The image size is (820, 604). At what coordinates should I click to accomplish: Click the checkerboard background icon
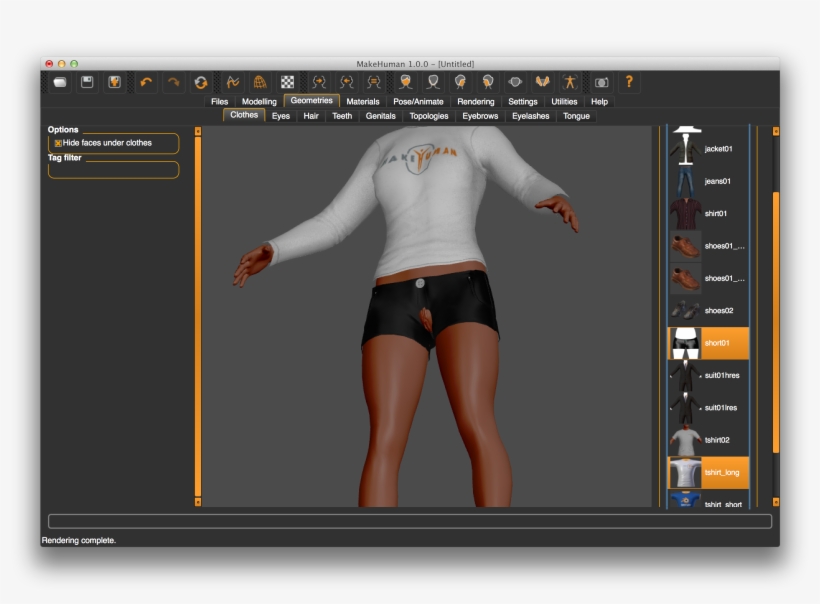pos(288,82)
